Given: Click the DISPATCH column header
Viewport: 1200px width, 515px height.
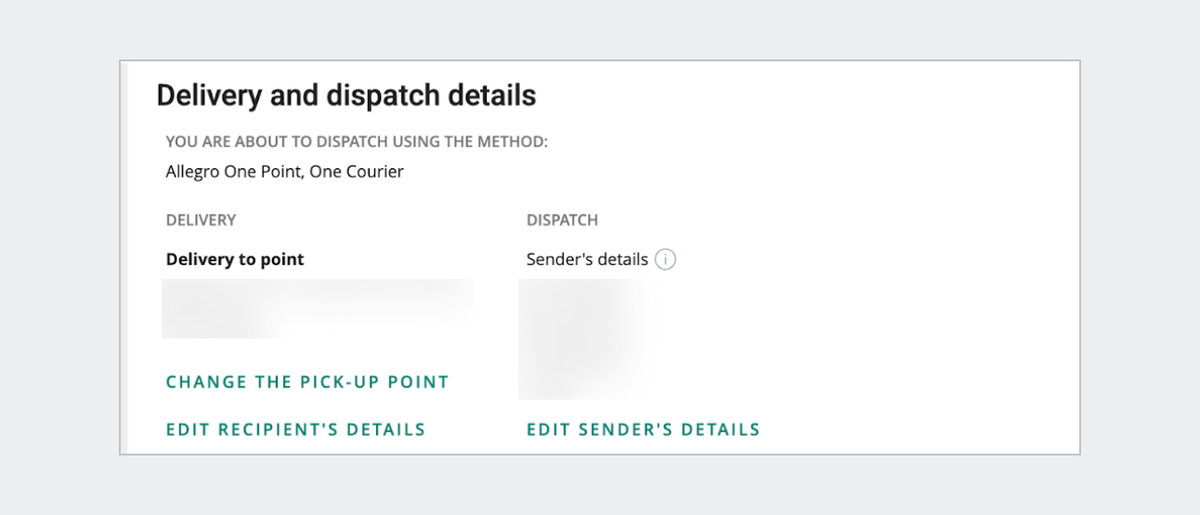Looking at the screenshot, I should tap(562, 220).
